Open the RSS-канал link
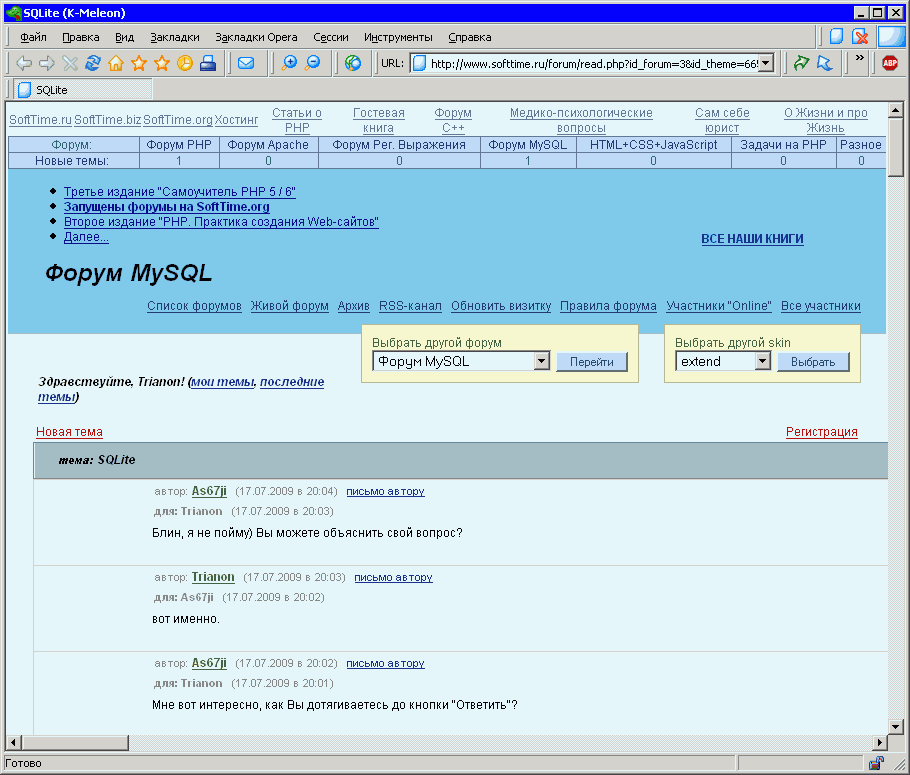Image resolution: width=910 pixels, height=775 pixels. [410, 305]
